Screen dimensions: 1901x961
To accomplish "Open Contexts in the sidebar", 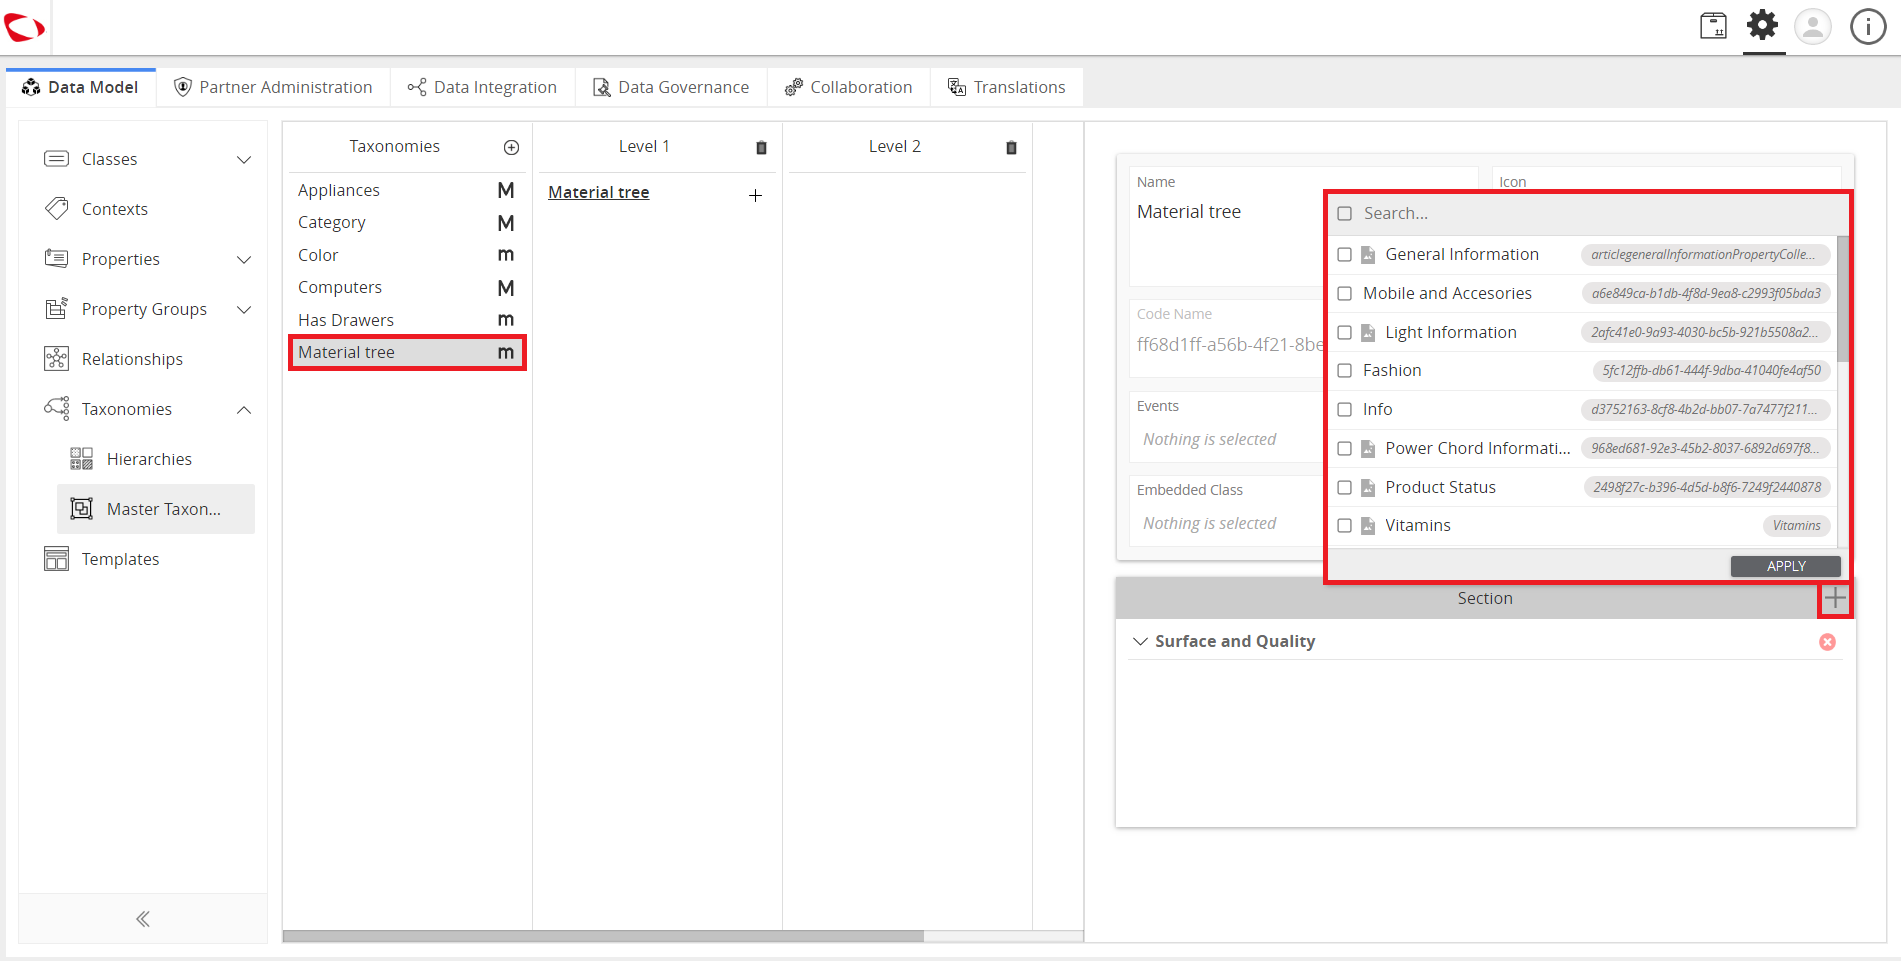I will tap(115, 209).
